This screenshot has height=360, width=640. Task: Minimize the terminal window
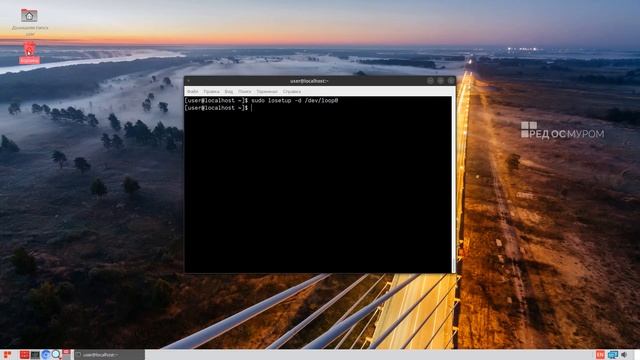pos(430,81)
